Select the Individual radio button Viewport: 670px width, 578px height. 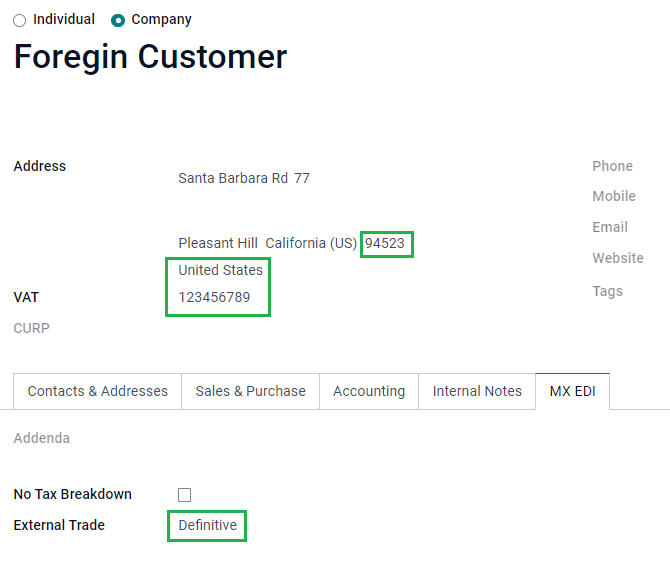[20, 20]
